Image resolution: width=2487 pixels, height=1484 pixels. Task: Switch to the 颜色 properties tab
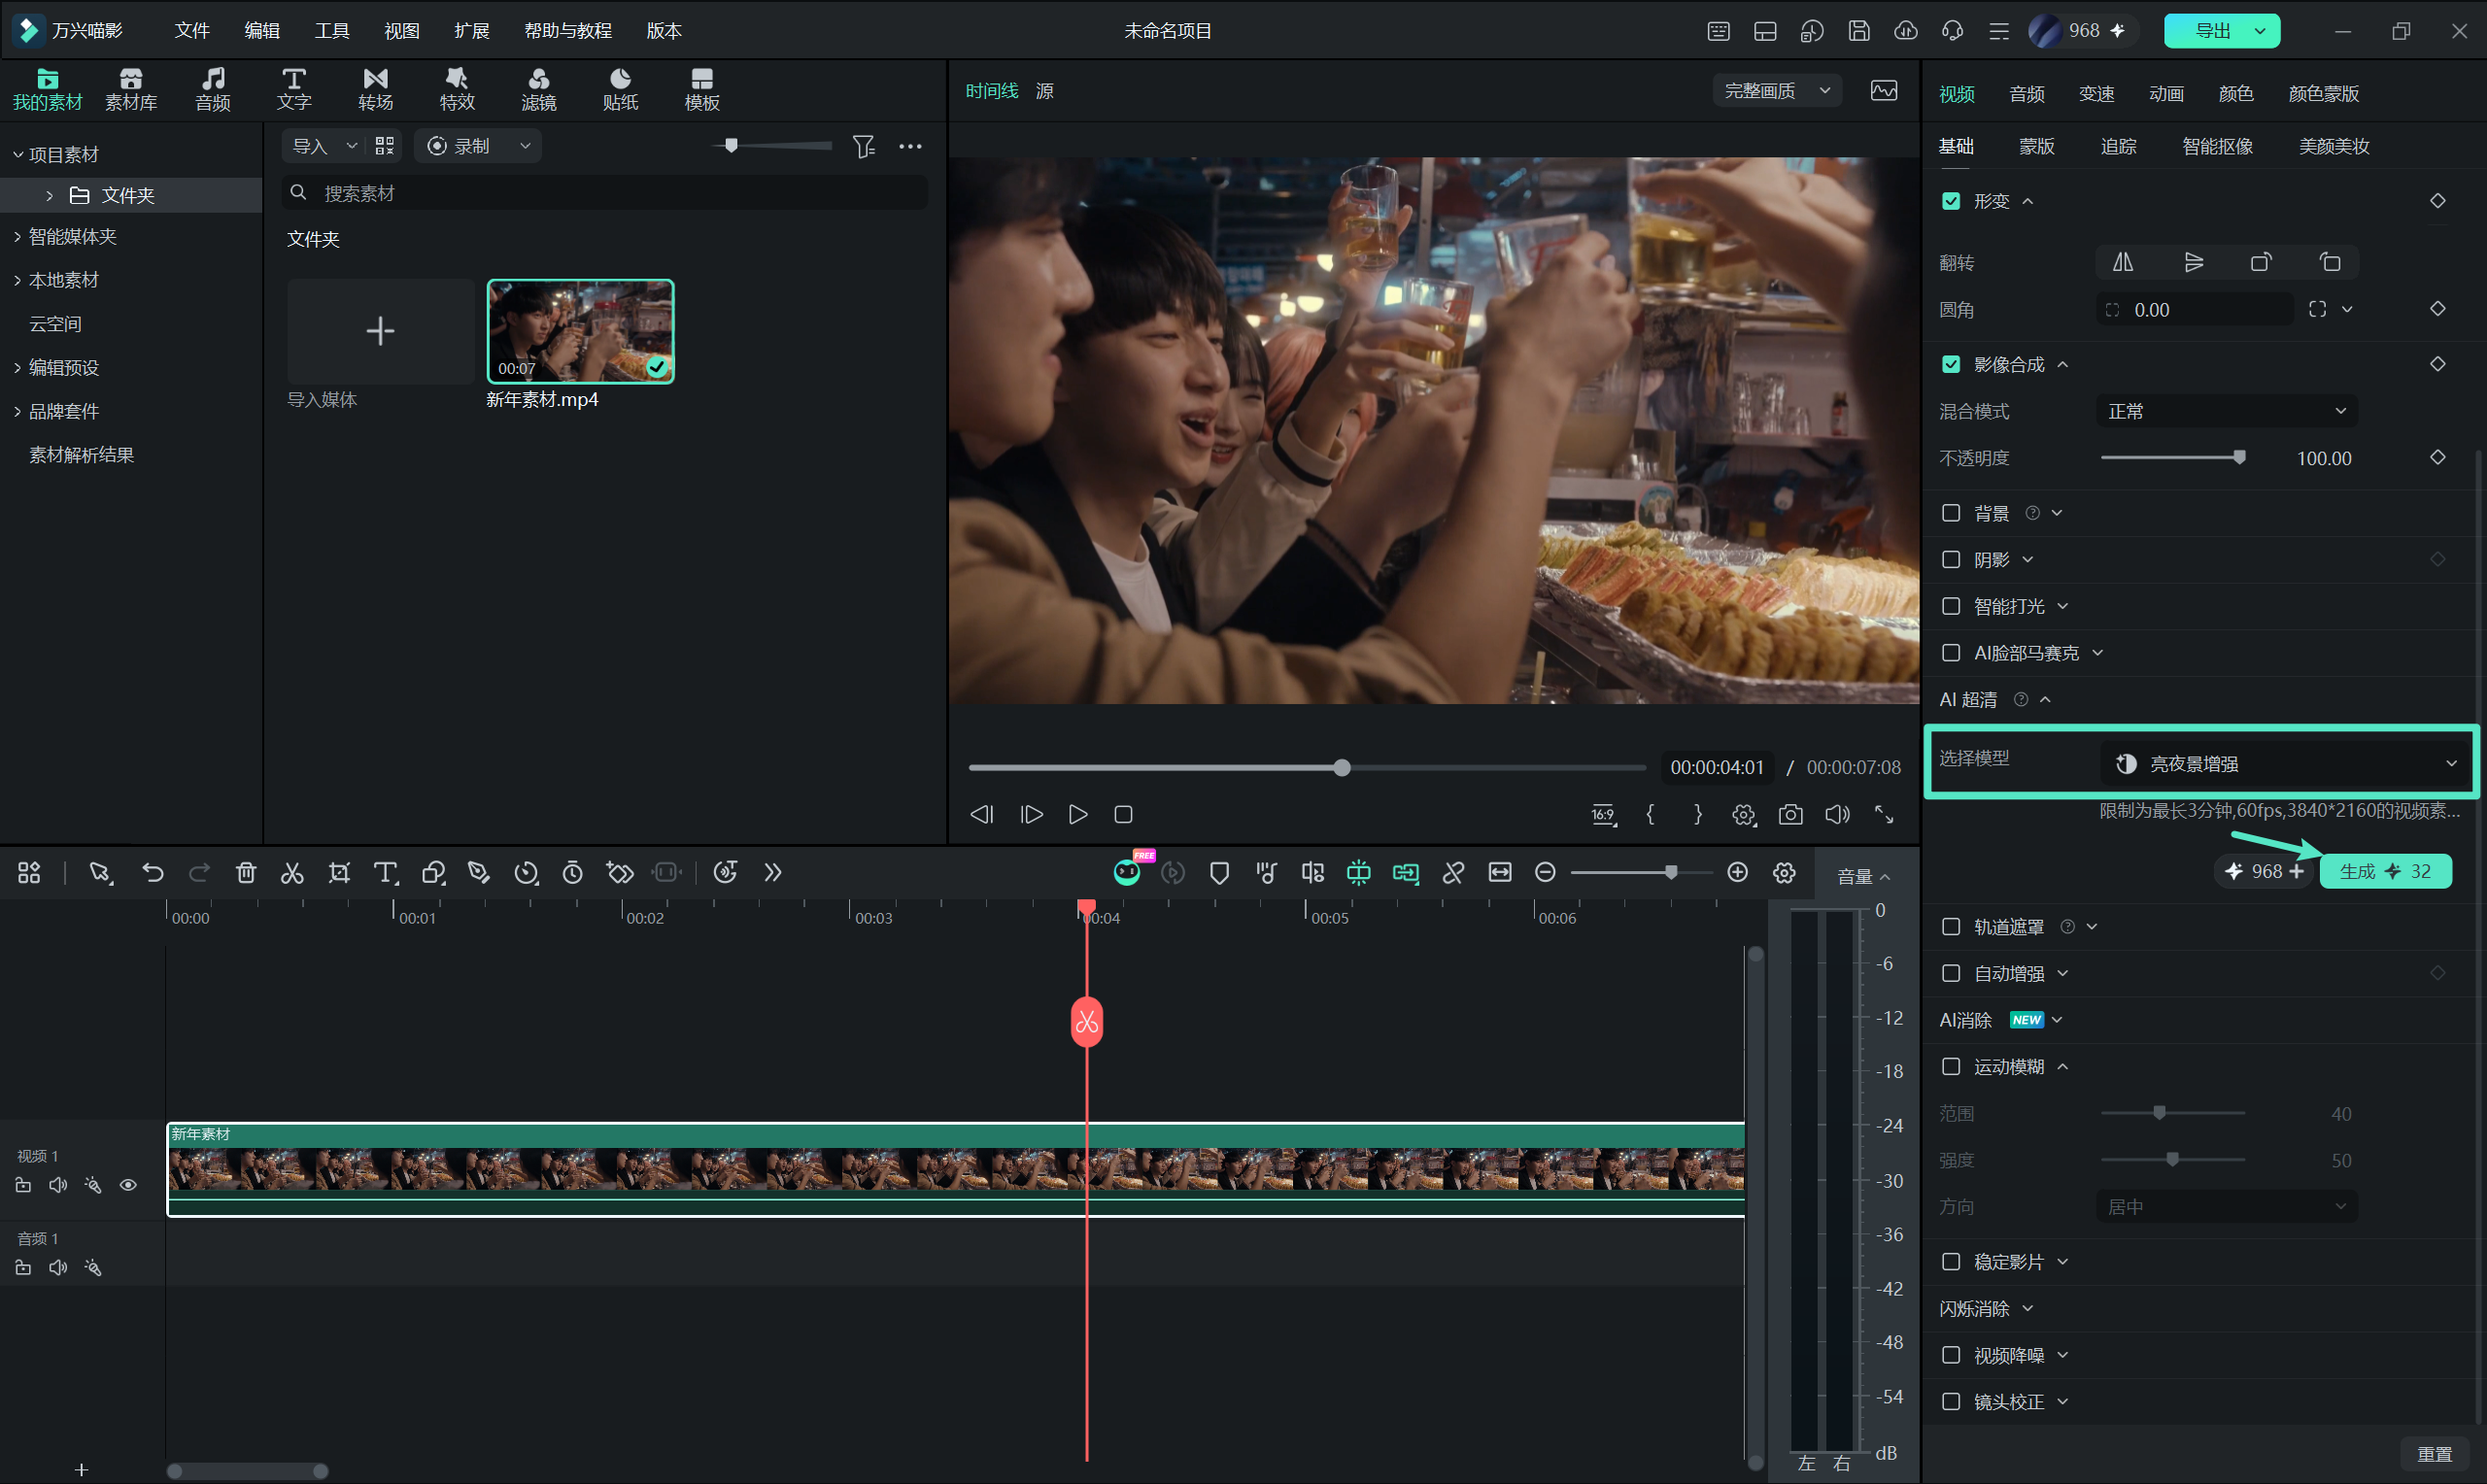point(2235,93)
